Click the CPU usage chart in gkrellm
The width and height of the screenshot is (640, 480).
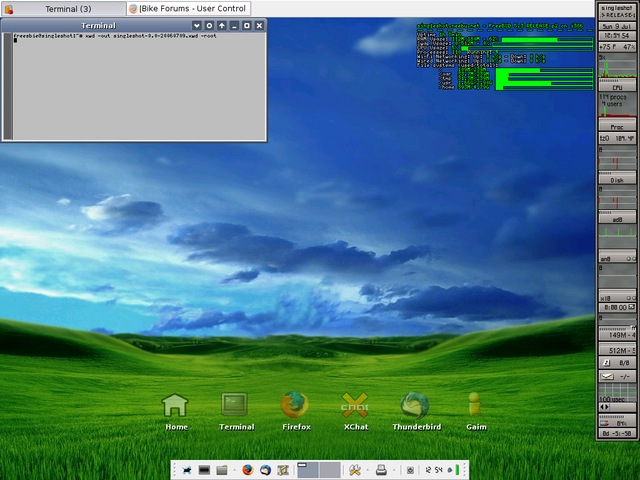(617, 67)
